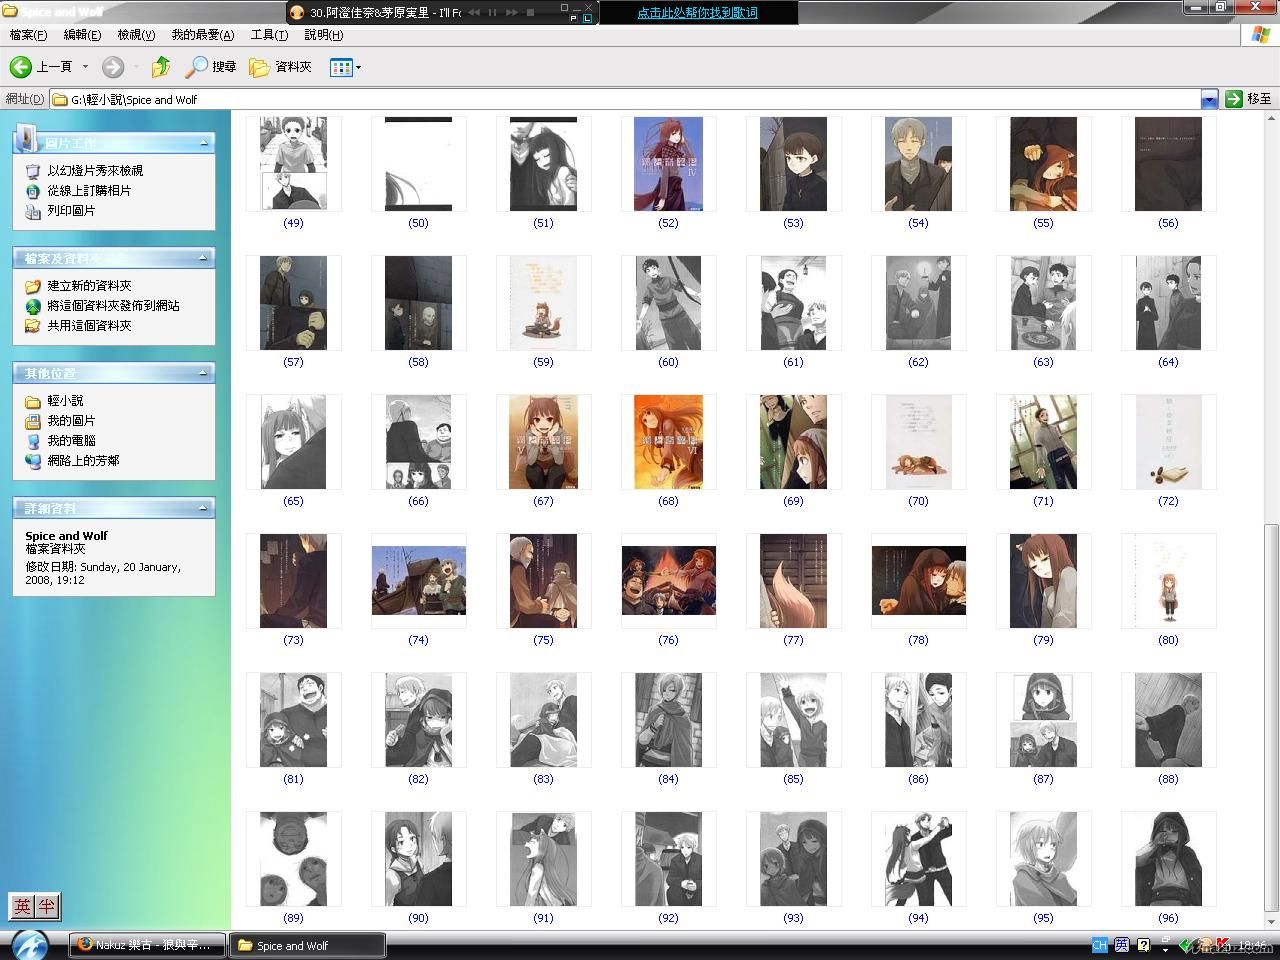Select thumbnail image (96)

(x=1168, y=859)
